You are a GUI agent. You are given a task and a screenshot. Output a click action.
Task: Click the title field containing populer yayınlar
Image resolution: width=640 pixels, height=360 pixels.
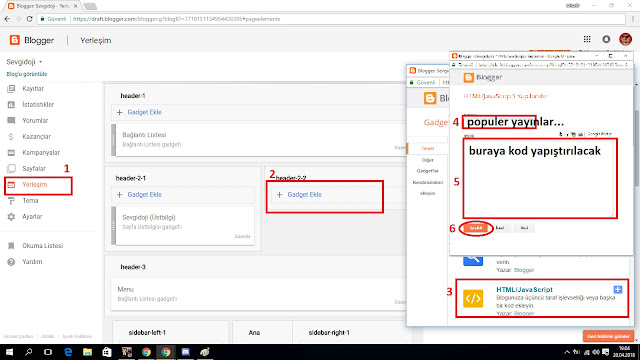[499, 122]
